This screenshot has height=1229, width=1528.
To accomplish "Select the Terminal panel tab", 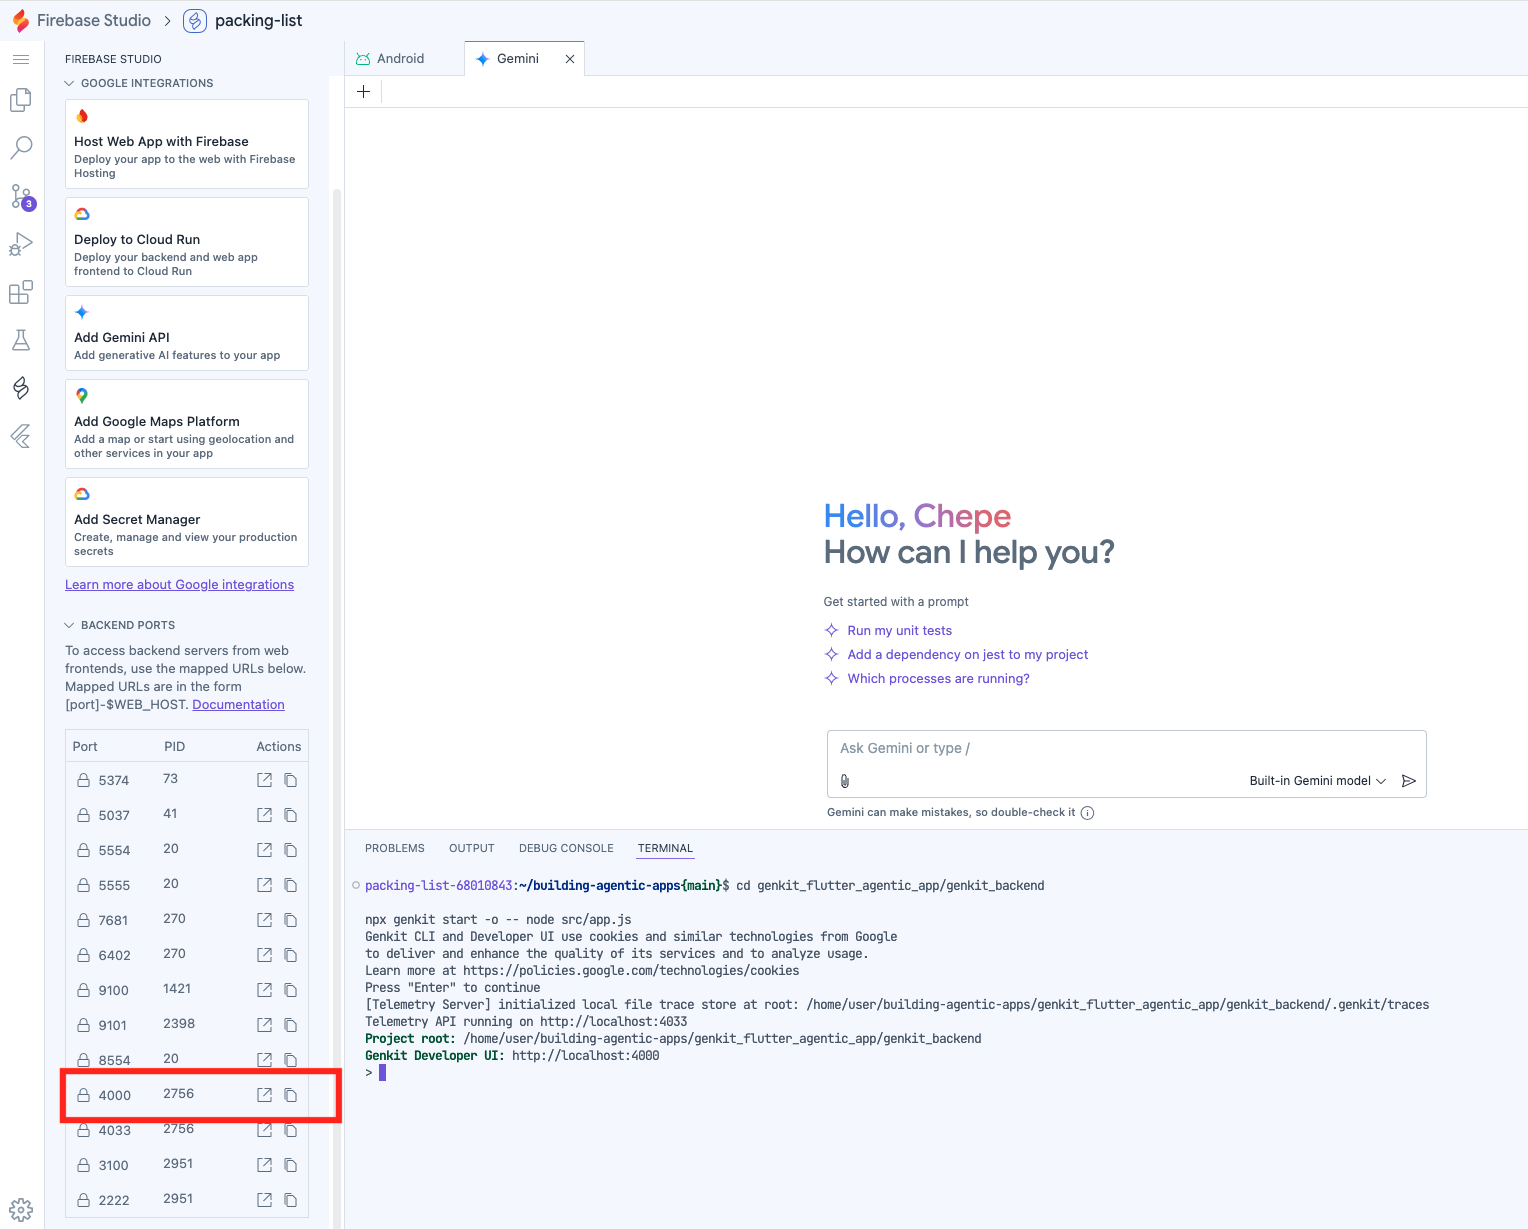I will [665, 848].
